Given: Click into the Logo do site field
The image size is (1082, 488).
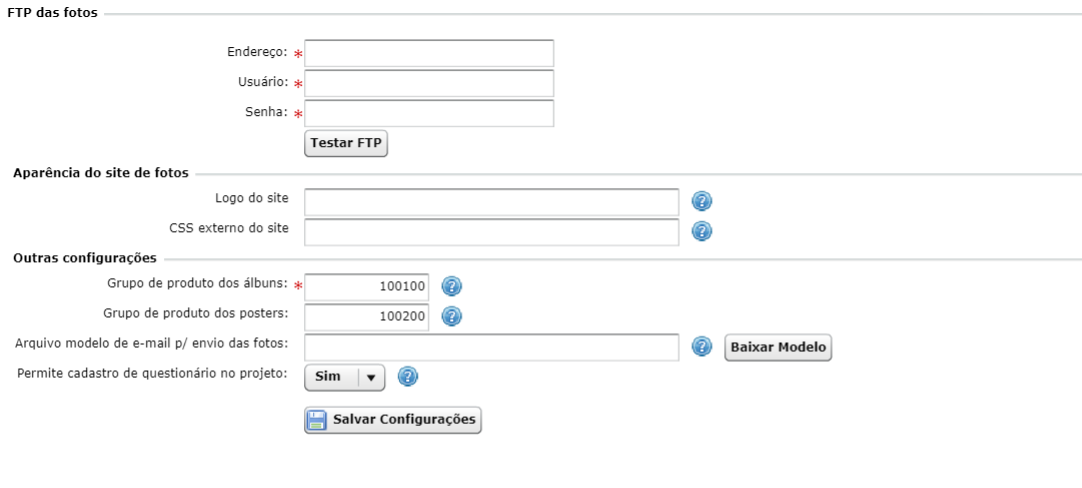Looking at the screenshot, I should tap(491, 202).
